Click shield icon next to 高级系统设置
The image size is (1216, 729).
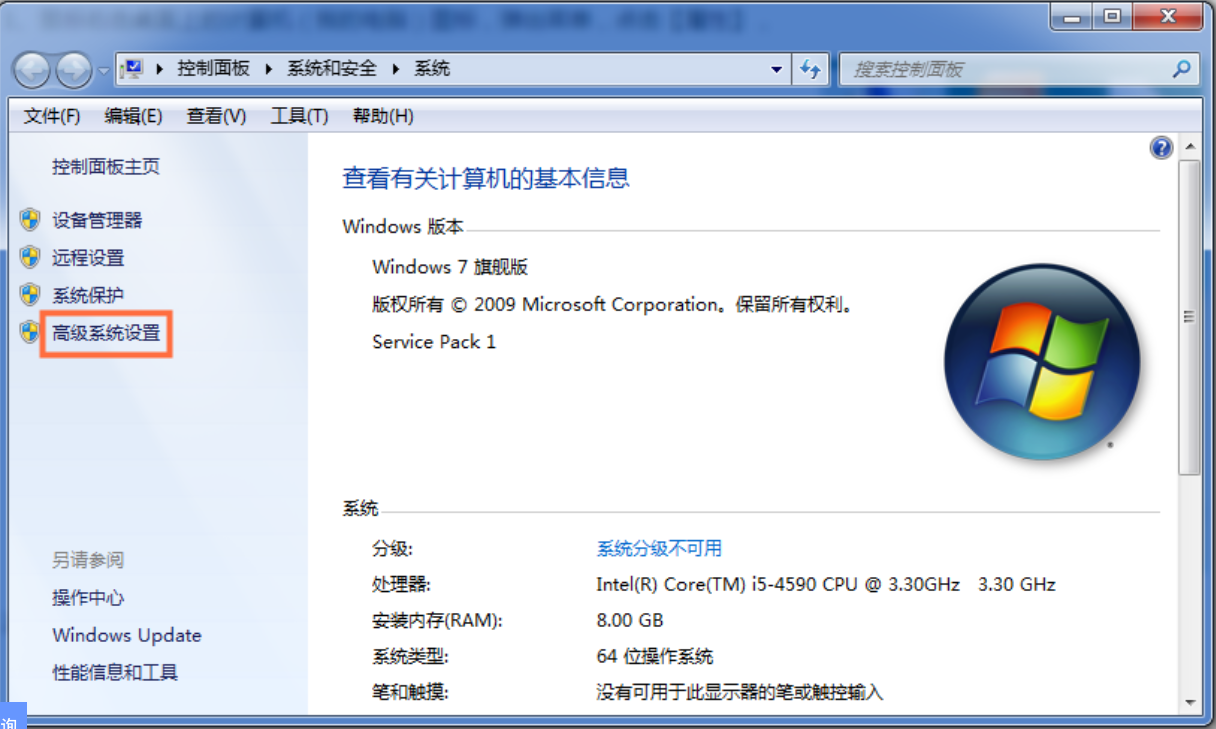click(30, 332)
